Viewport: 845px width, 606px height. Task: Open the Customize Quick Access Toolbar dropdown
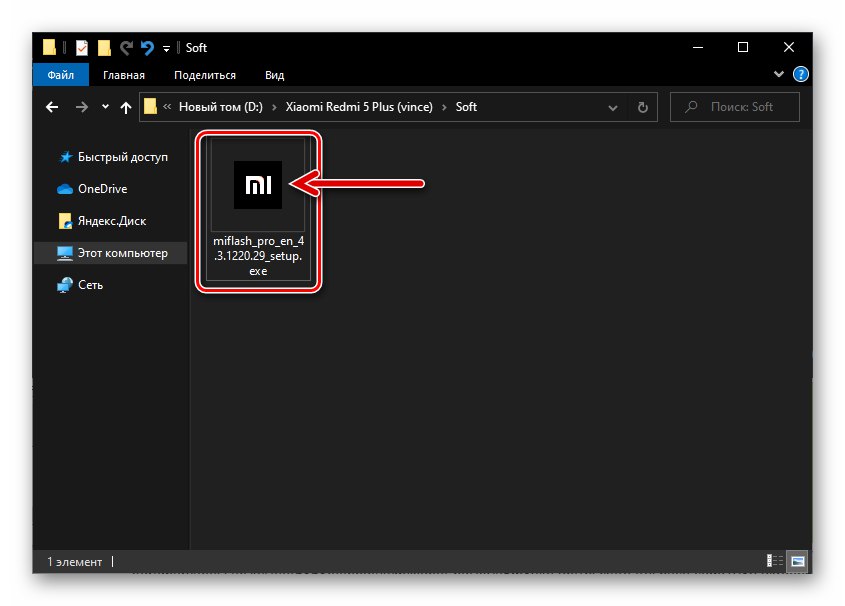pyautogui.click(x=167, y=48)
